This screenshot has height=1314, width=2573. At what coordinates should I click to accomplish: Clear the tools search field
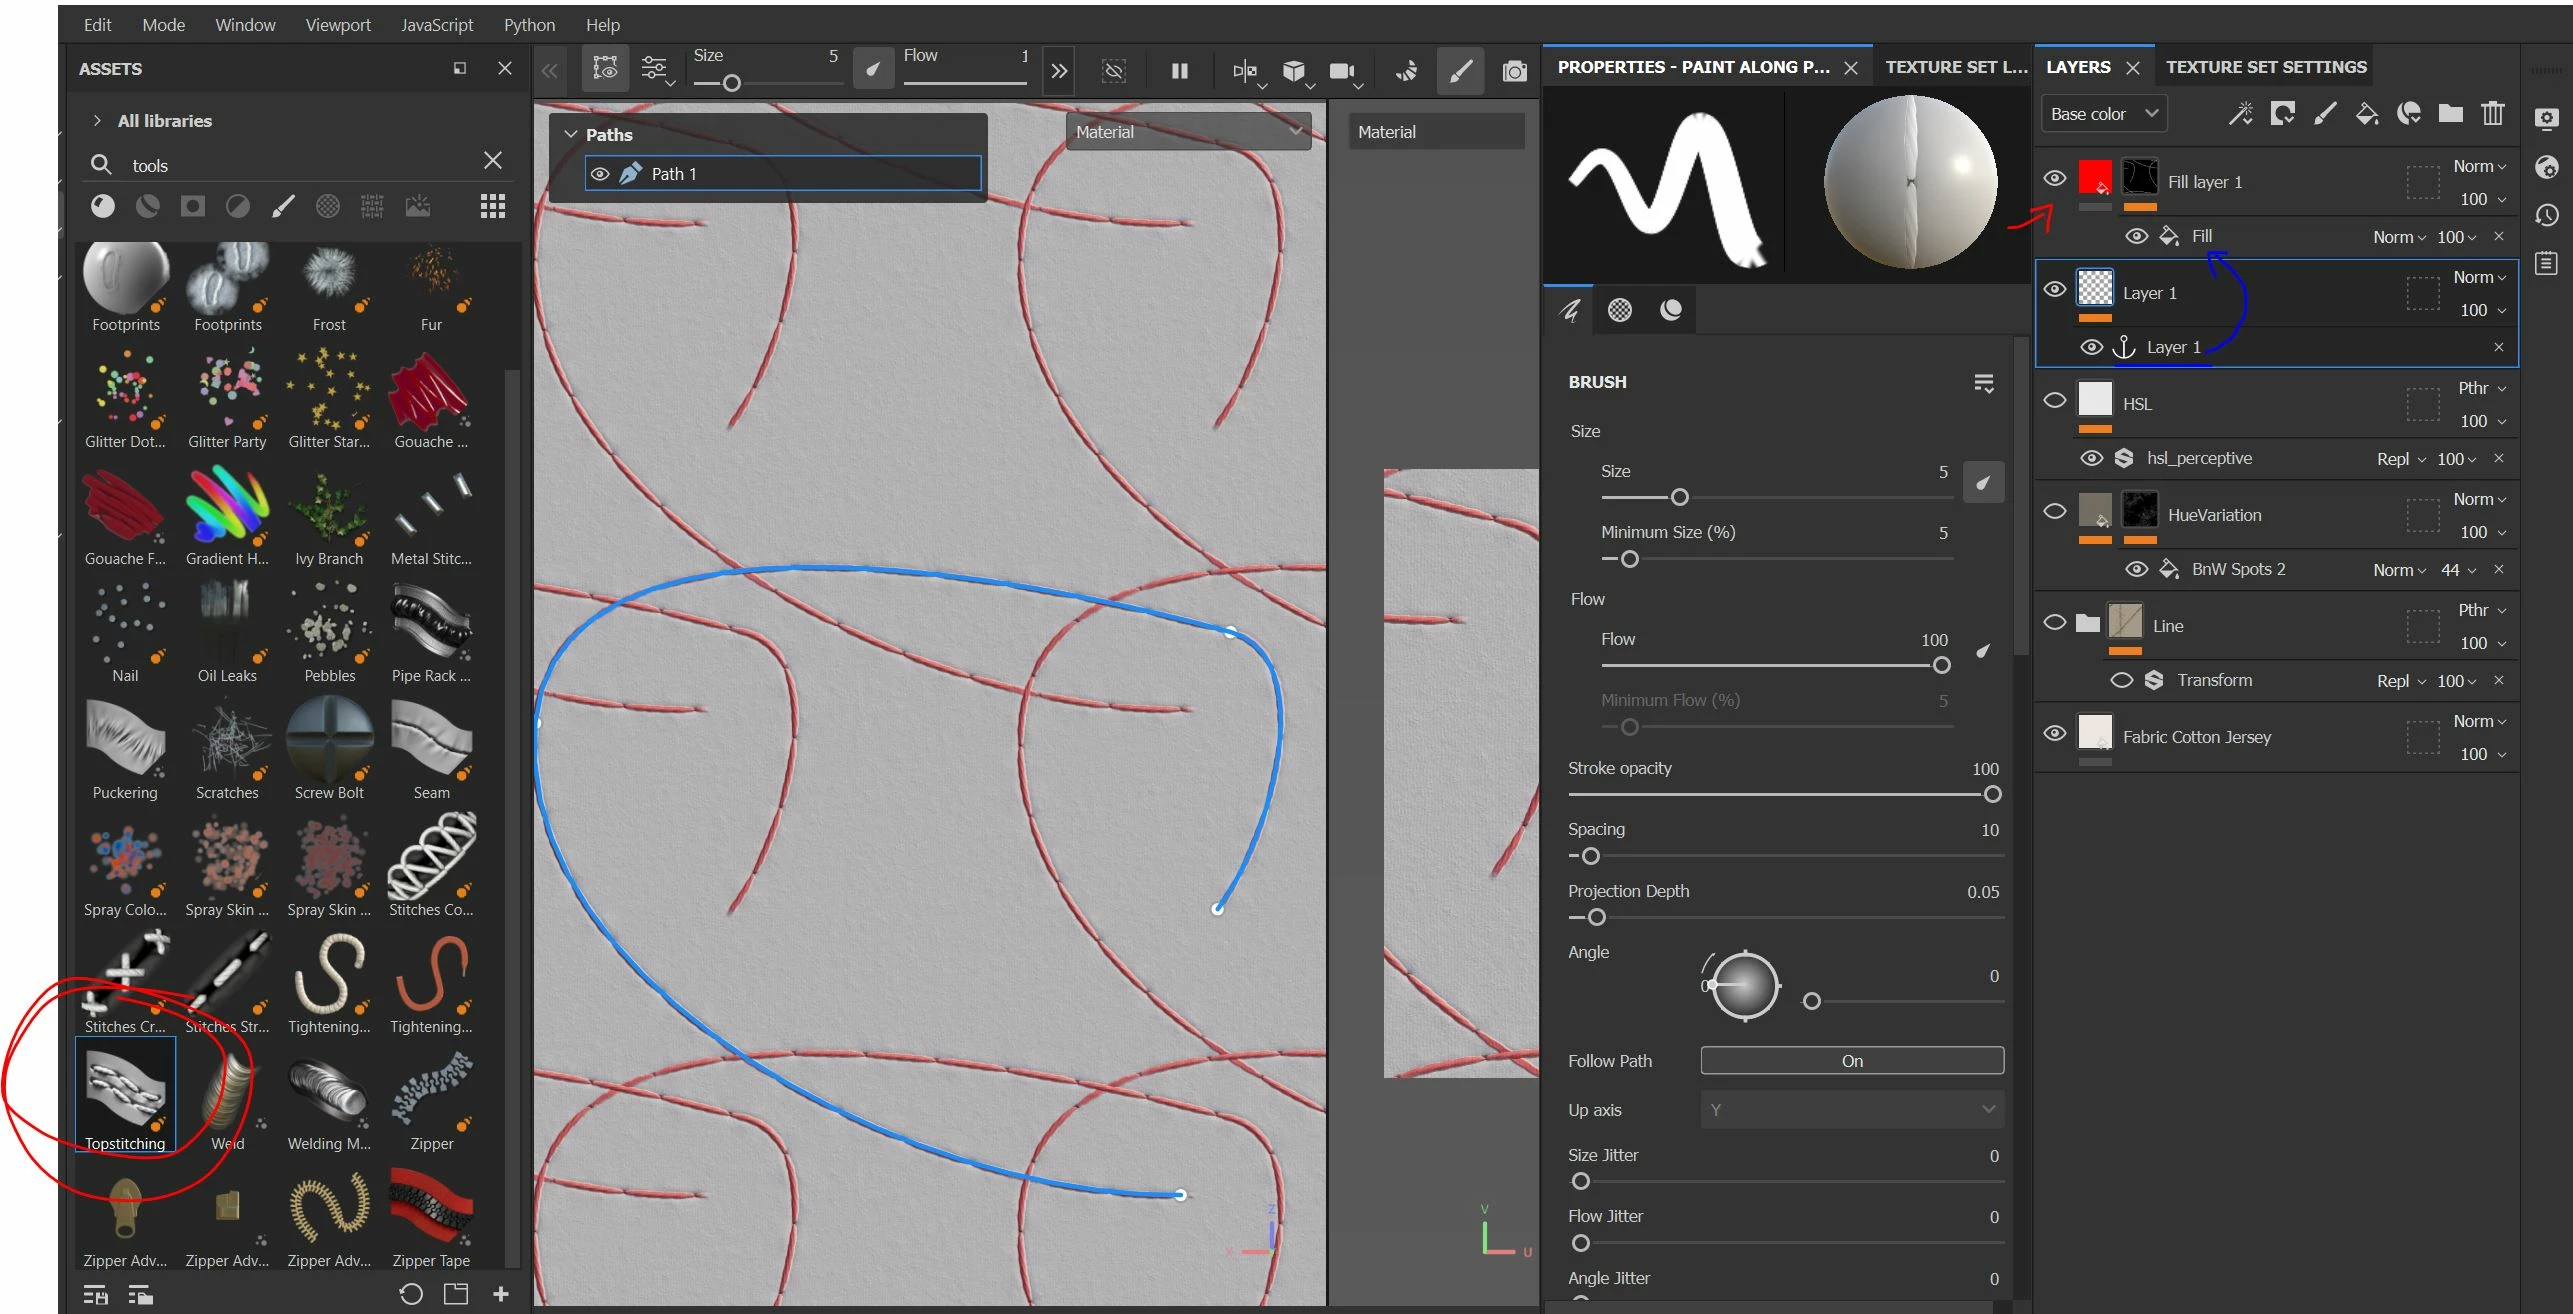coord(493,161)
